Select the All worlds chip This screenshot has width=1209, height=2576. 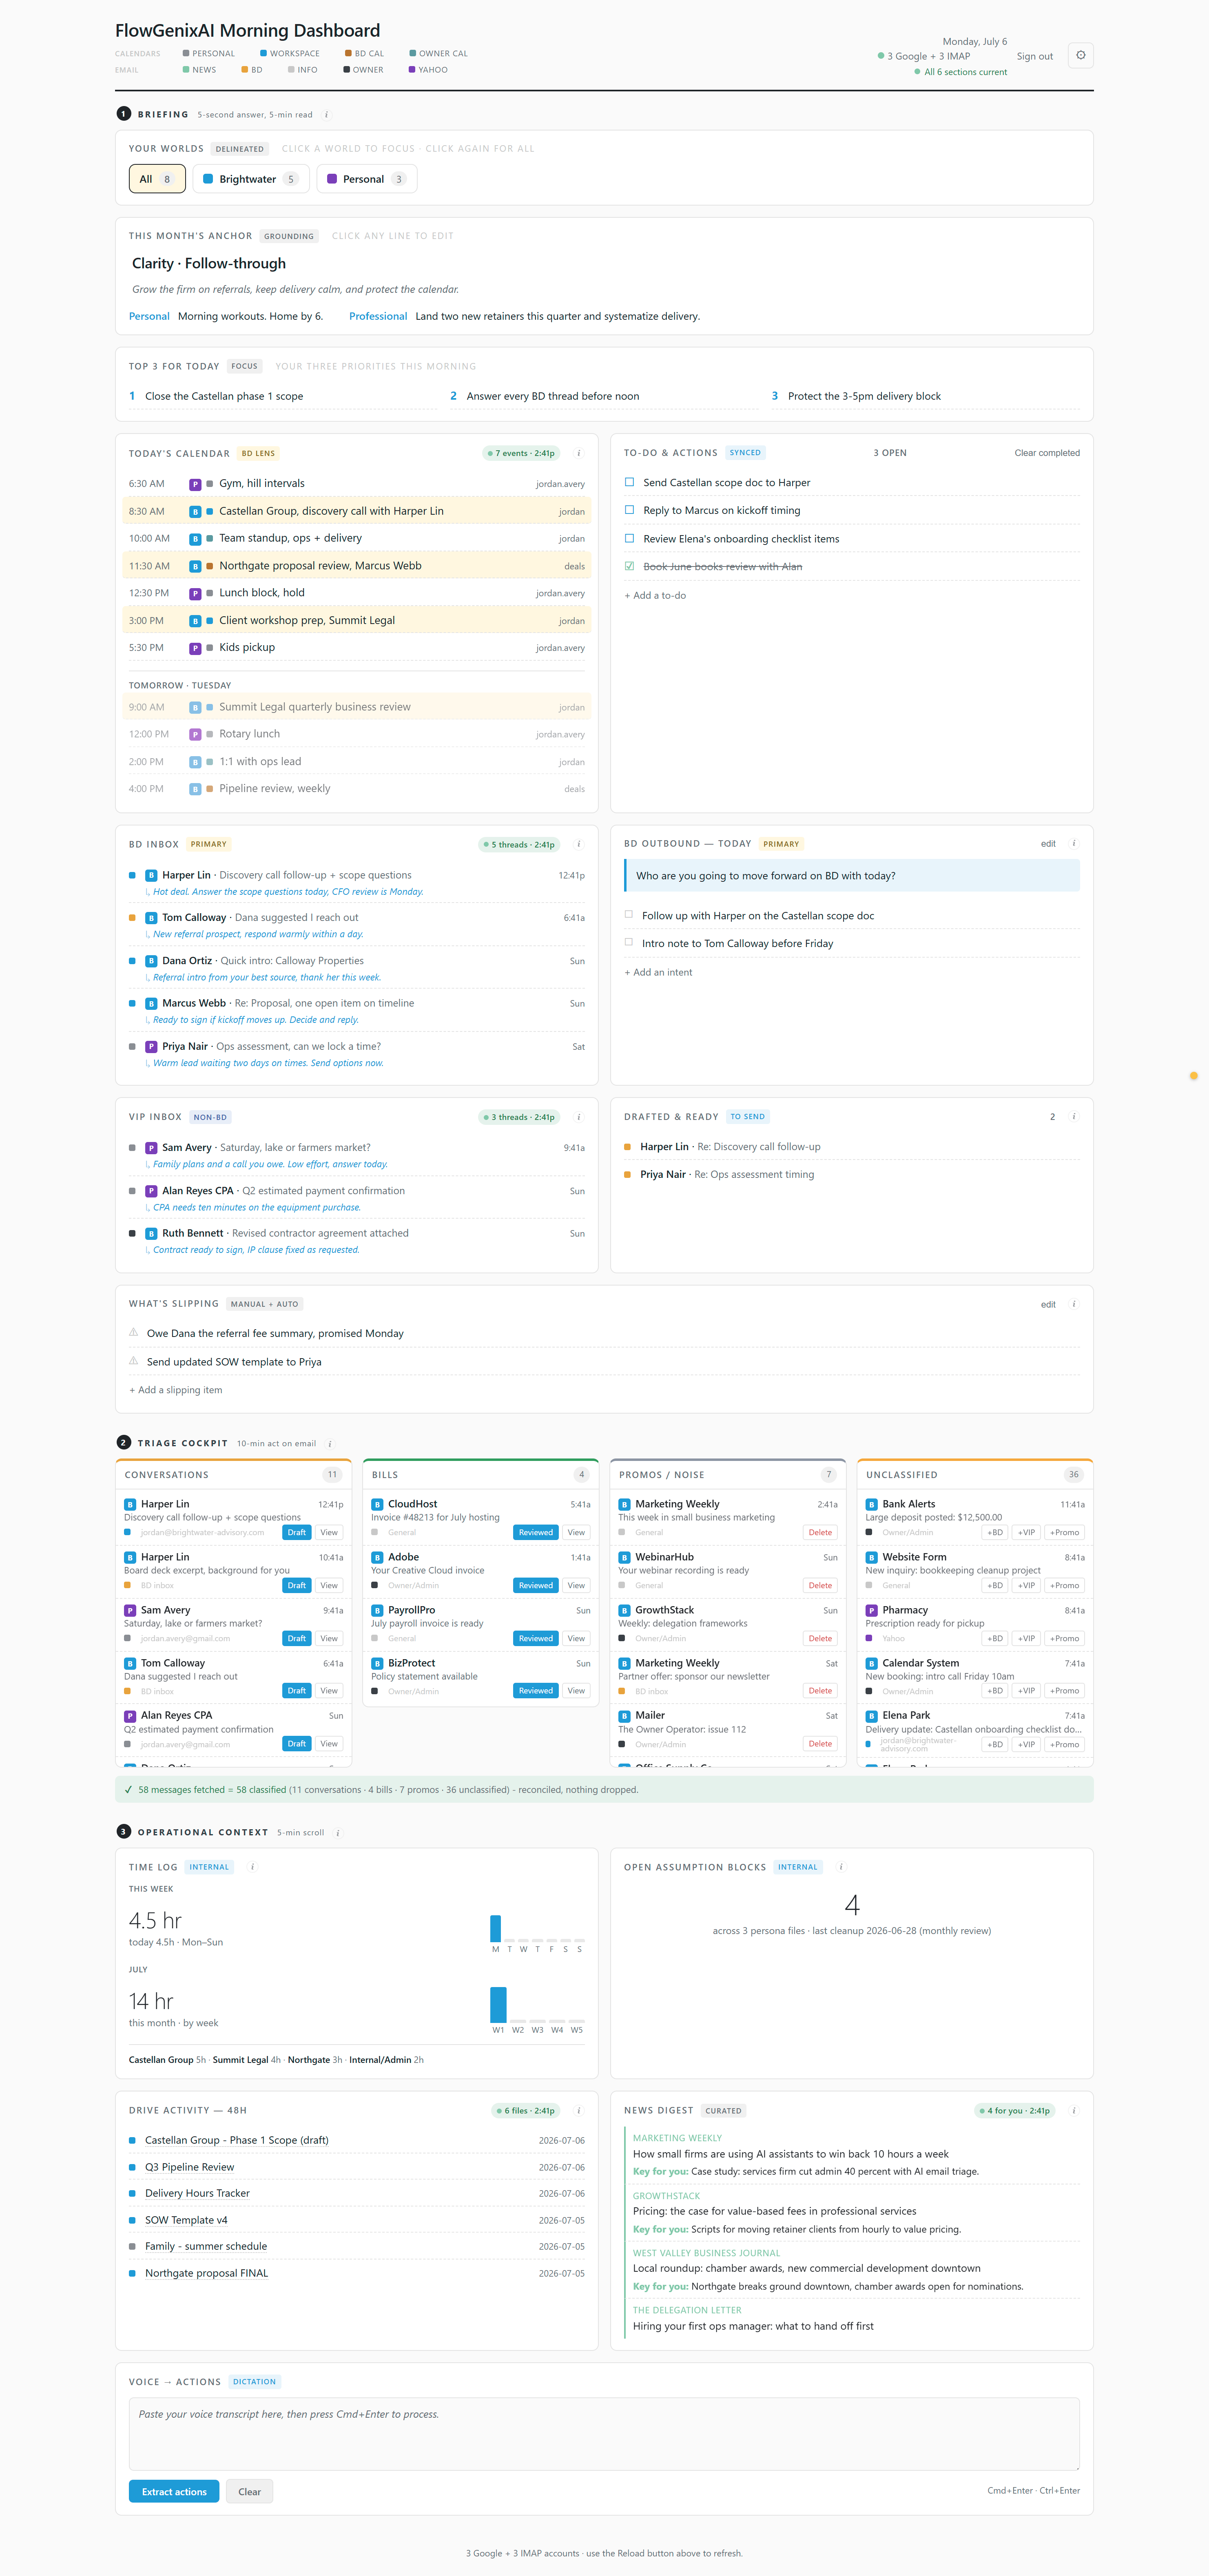click(x=157, y=179)
